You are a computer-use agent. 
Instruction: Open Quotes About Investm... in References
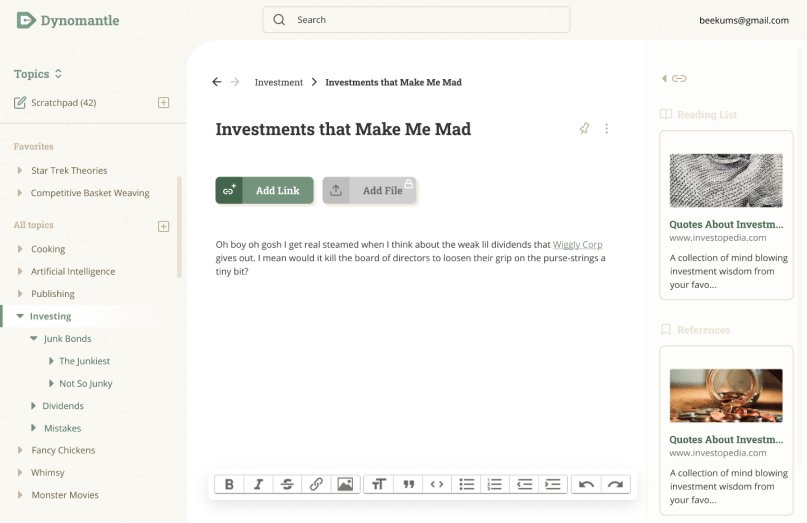click(726, 440)
